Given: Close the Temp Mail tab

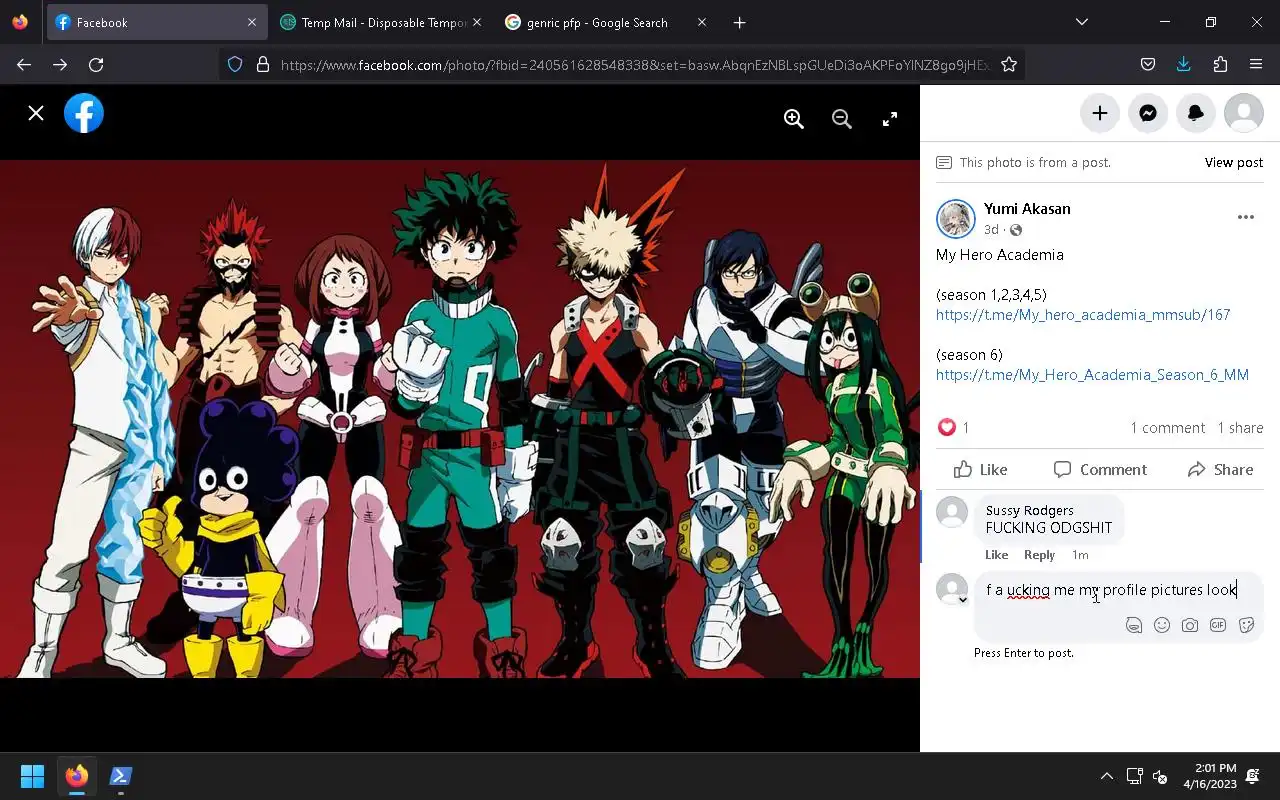Looking at the screenshot, I should coord(477,22).
